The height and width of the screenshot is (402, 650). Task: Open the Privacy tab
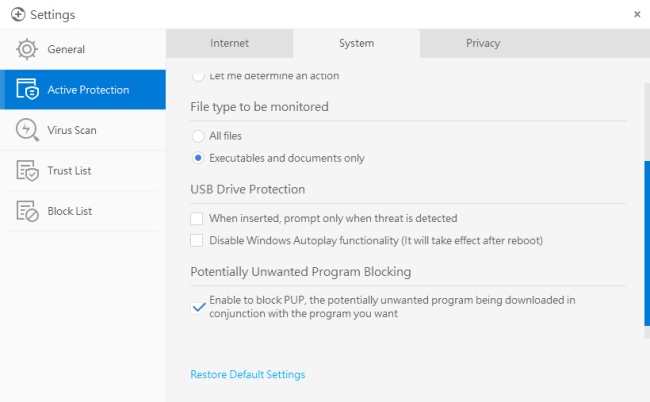483,43
